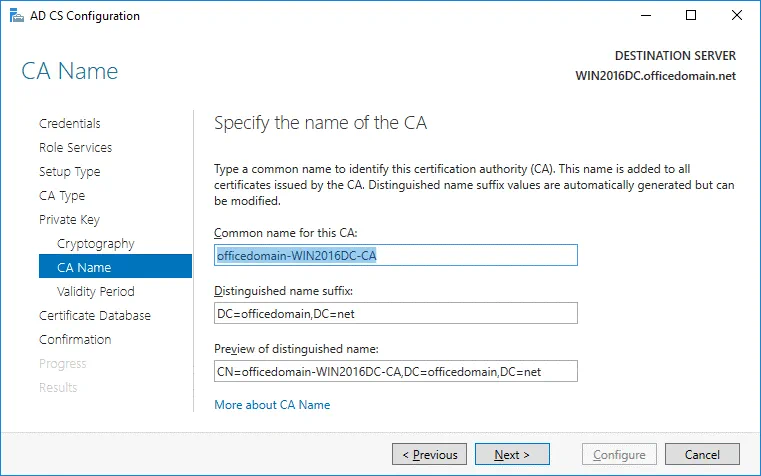Click the Previous button
The image size is (761, 476).
[430, 455]
